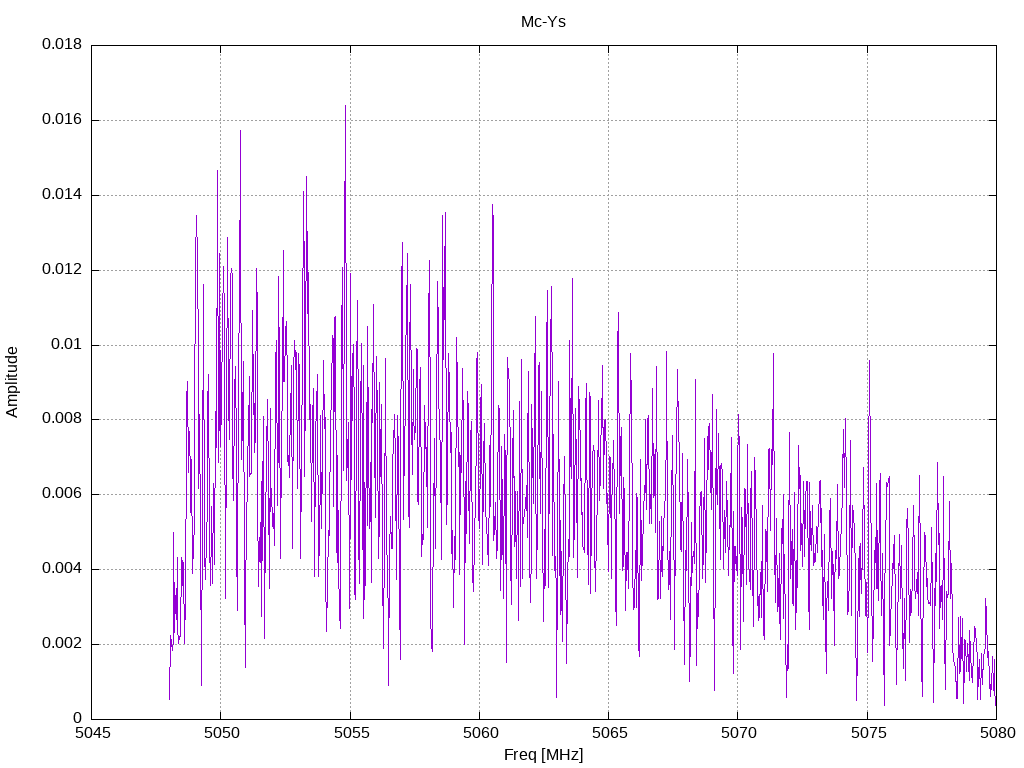This screenshot has height=768, width=1024.
Task: Click the y-axis tick label 0.01
Action: [67, 344]
